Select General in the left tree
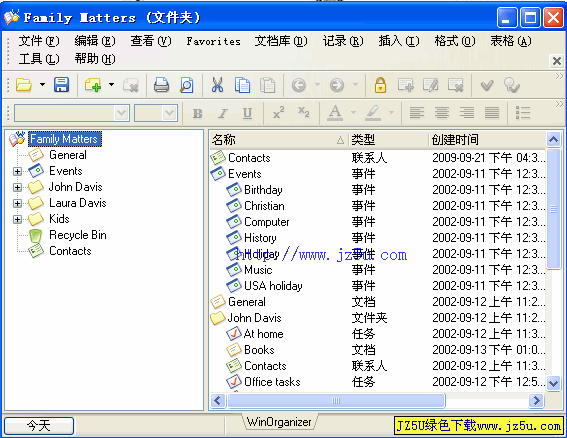 tap(68, 155)
